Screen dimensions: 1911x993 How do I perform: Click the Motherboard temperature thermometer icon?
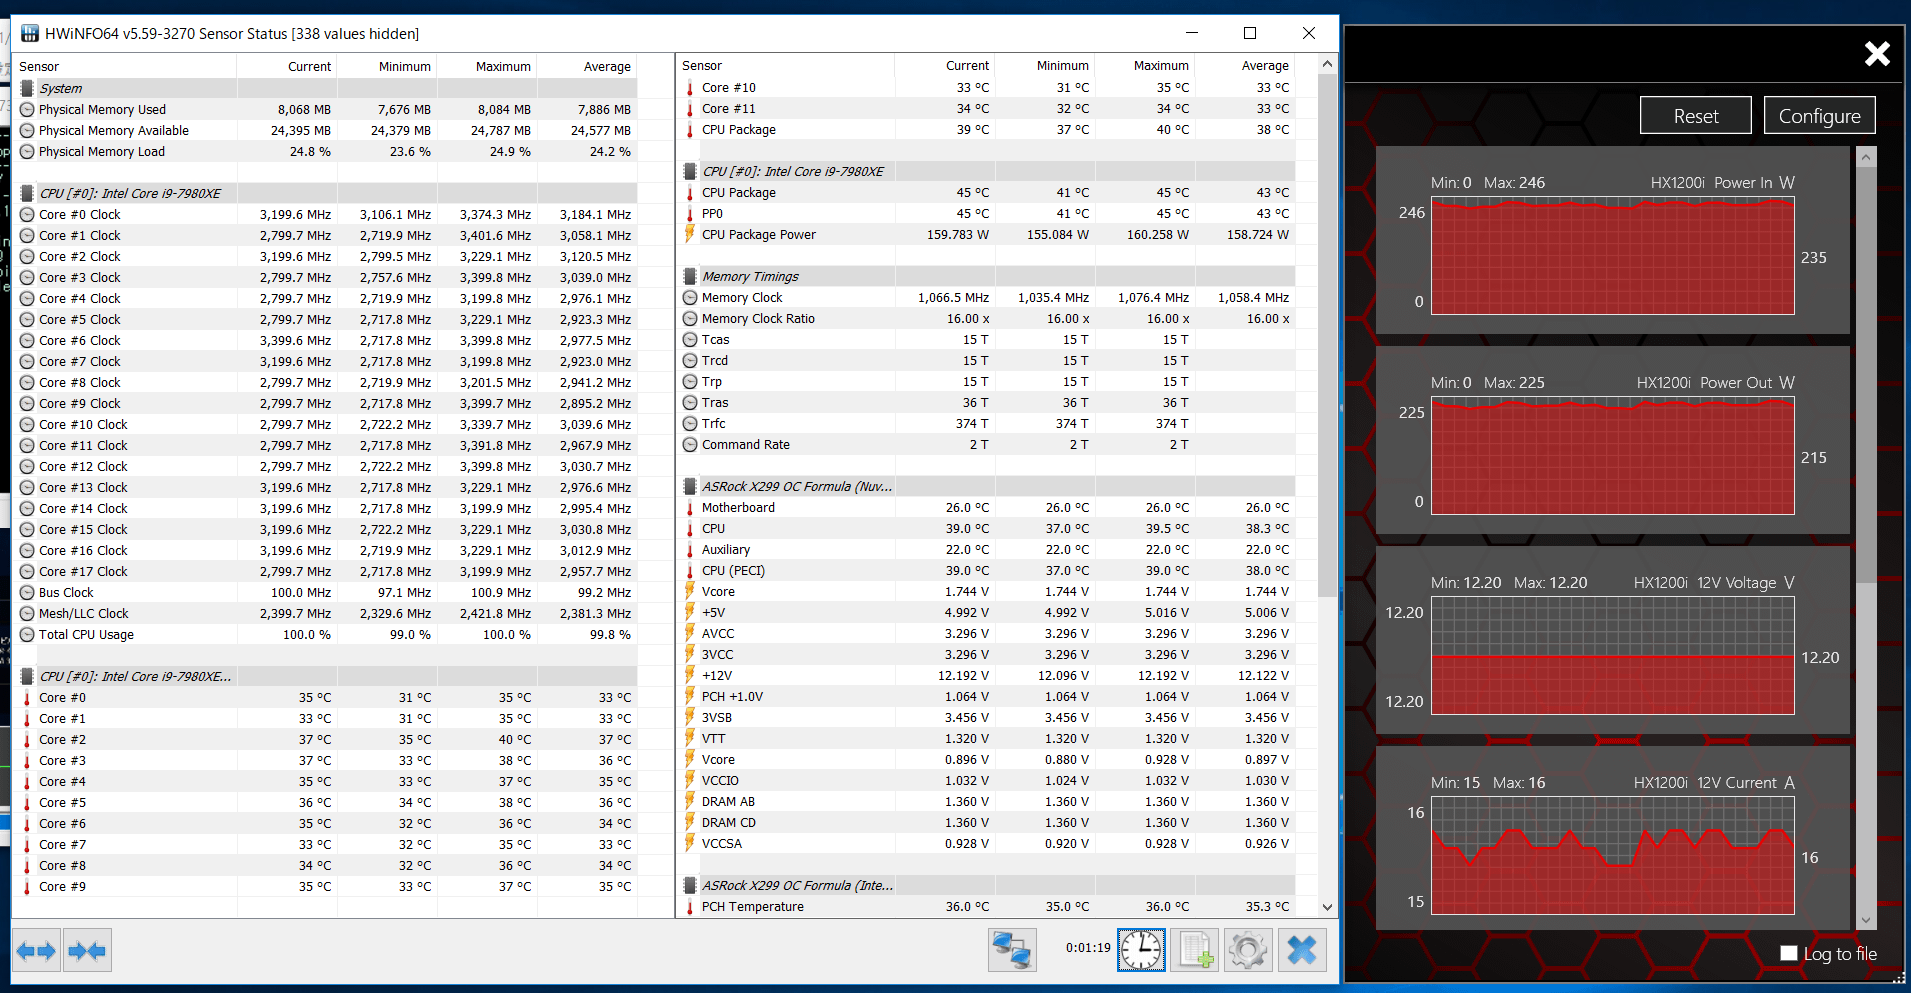pyautogui.click(x=690, y=507)
